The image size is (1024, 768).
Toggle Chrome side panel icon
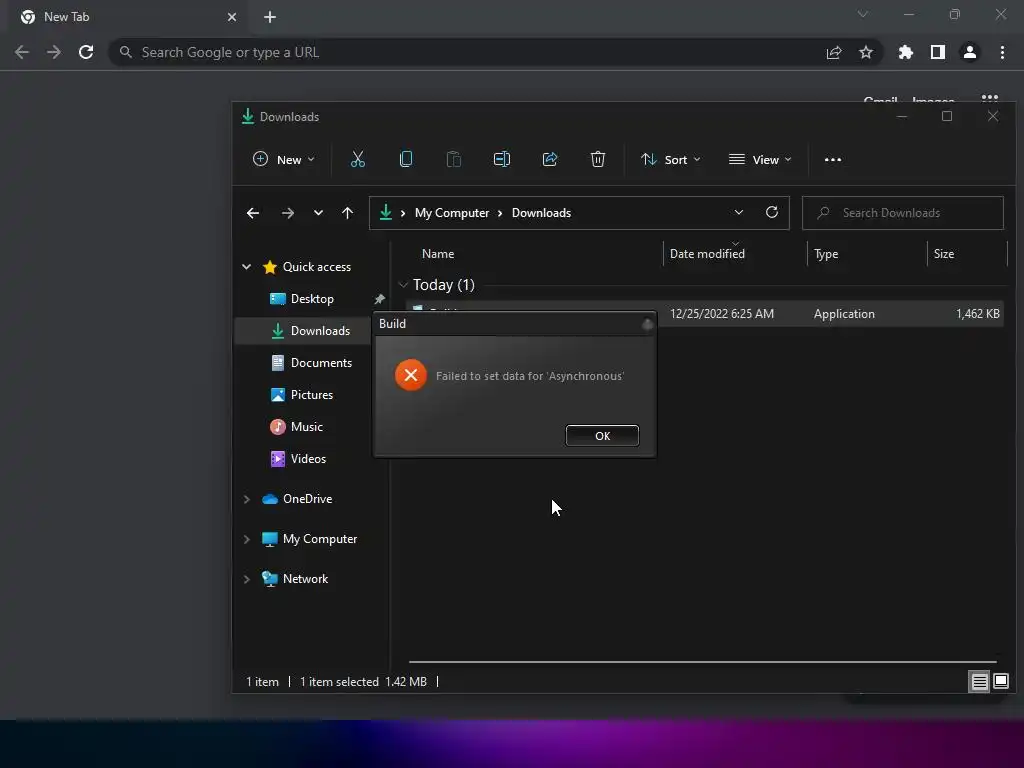click(x=938, y=52)
